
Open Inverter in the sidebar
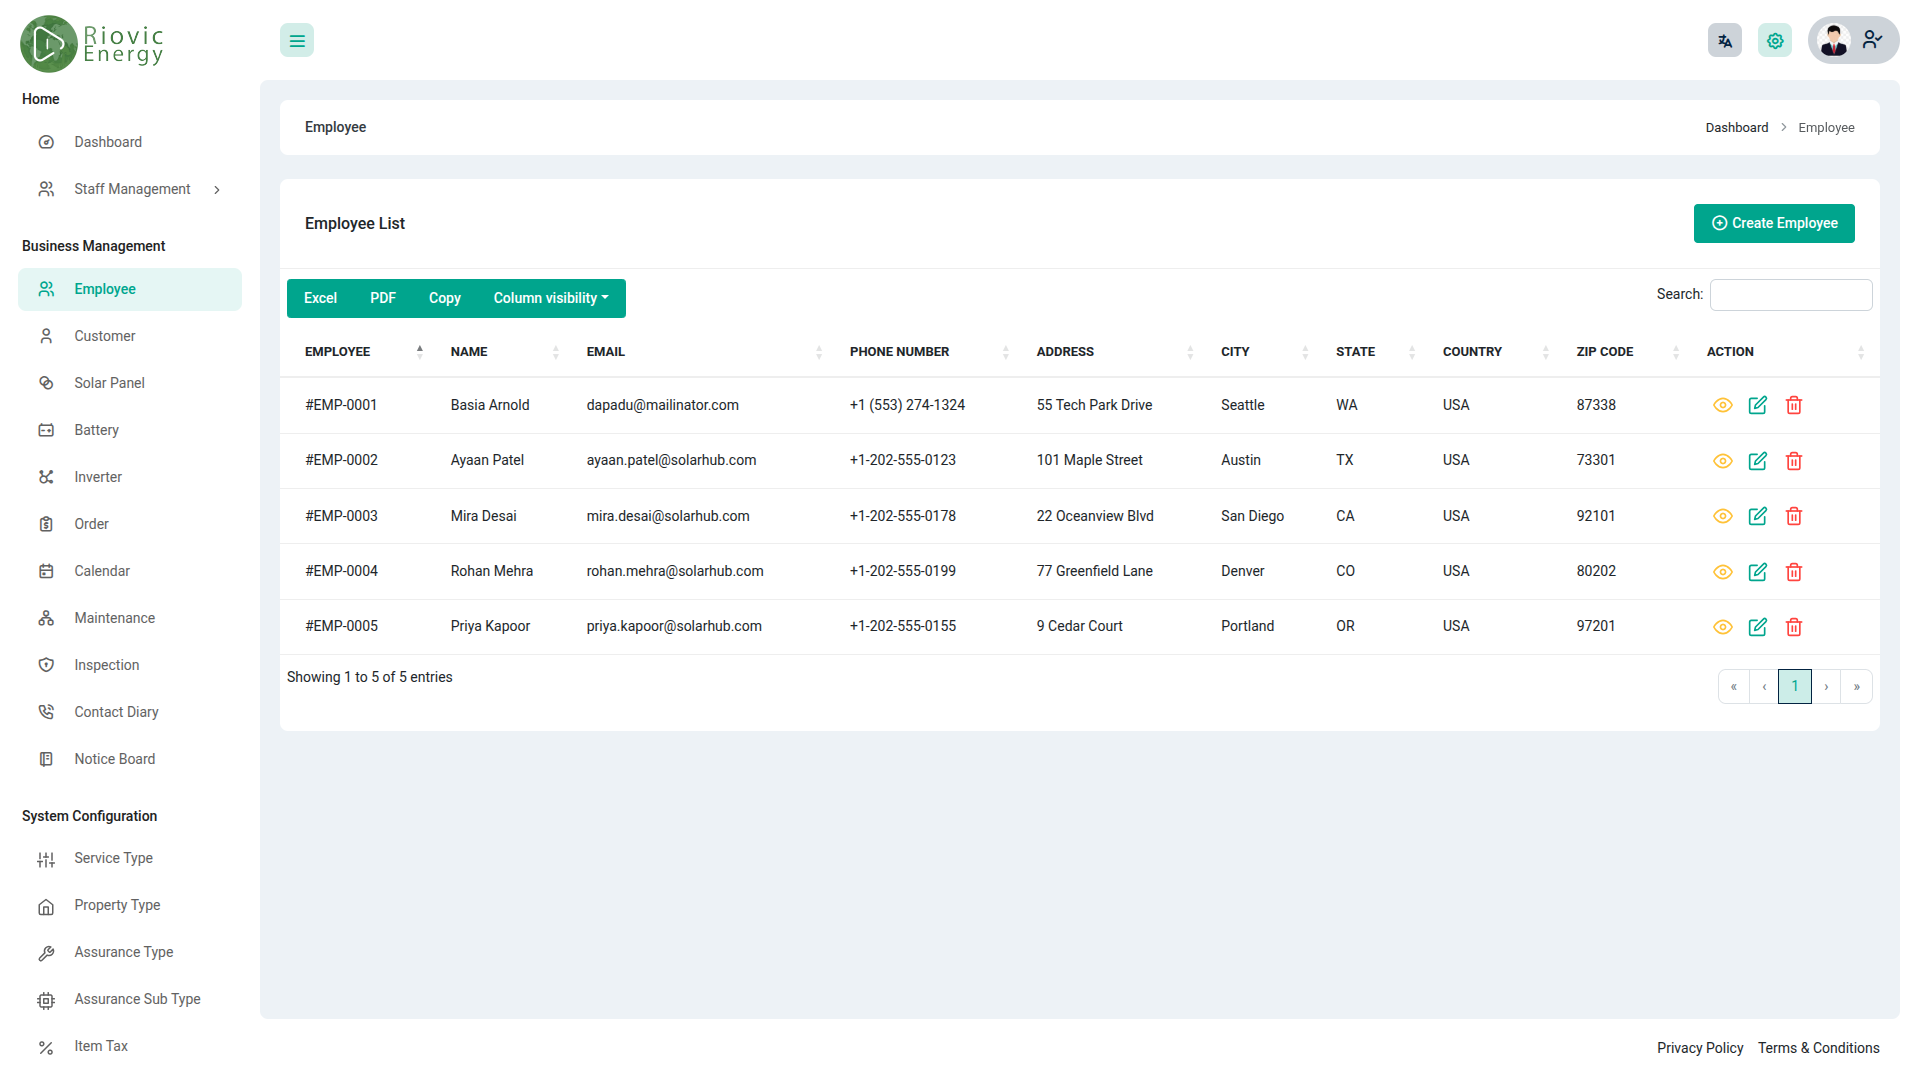[x=130, y=477]
